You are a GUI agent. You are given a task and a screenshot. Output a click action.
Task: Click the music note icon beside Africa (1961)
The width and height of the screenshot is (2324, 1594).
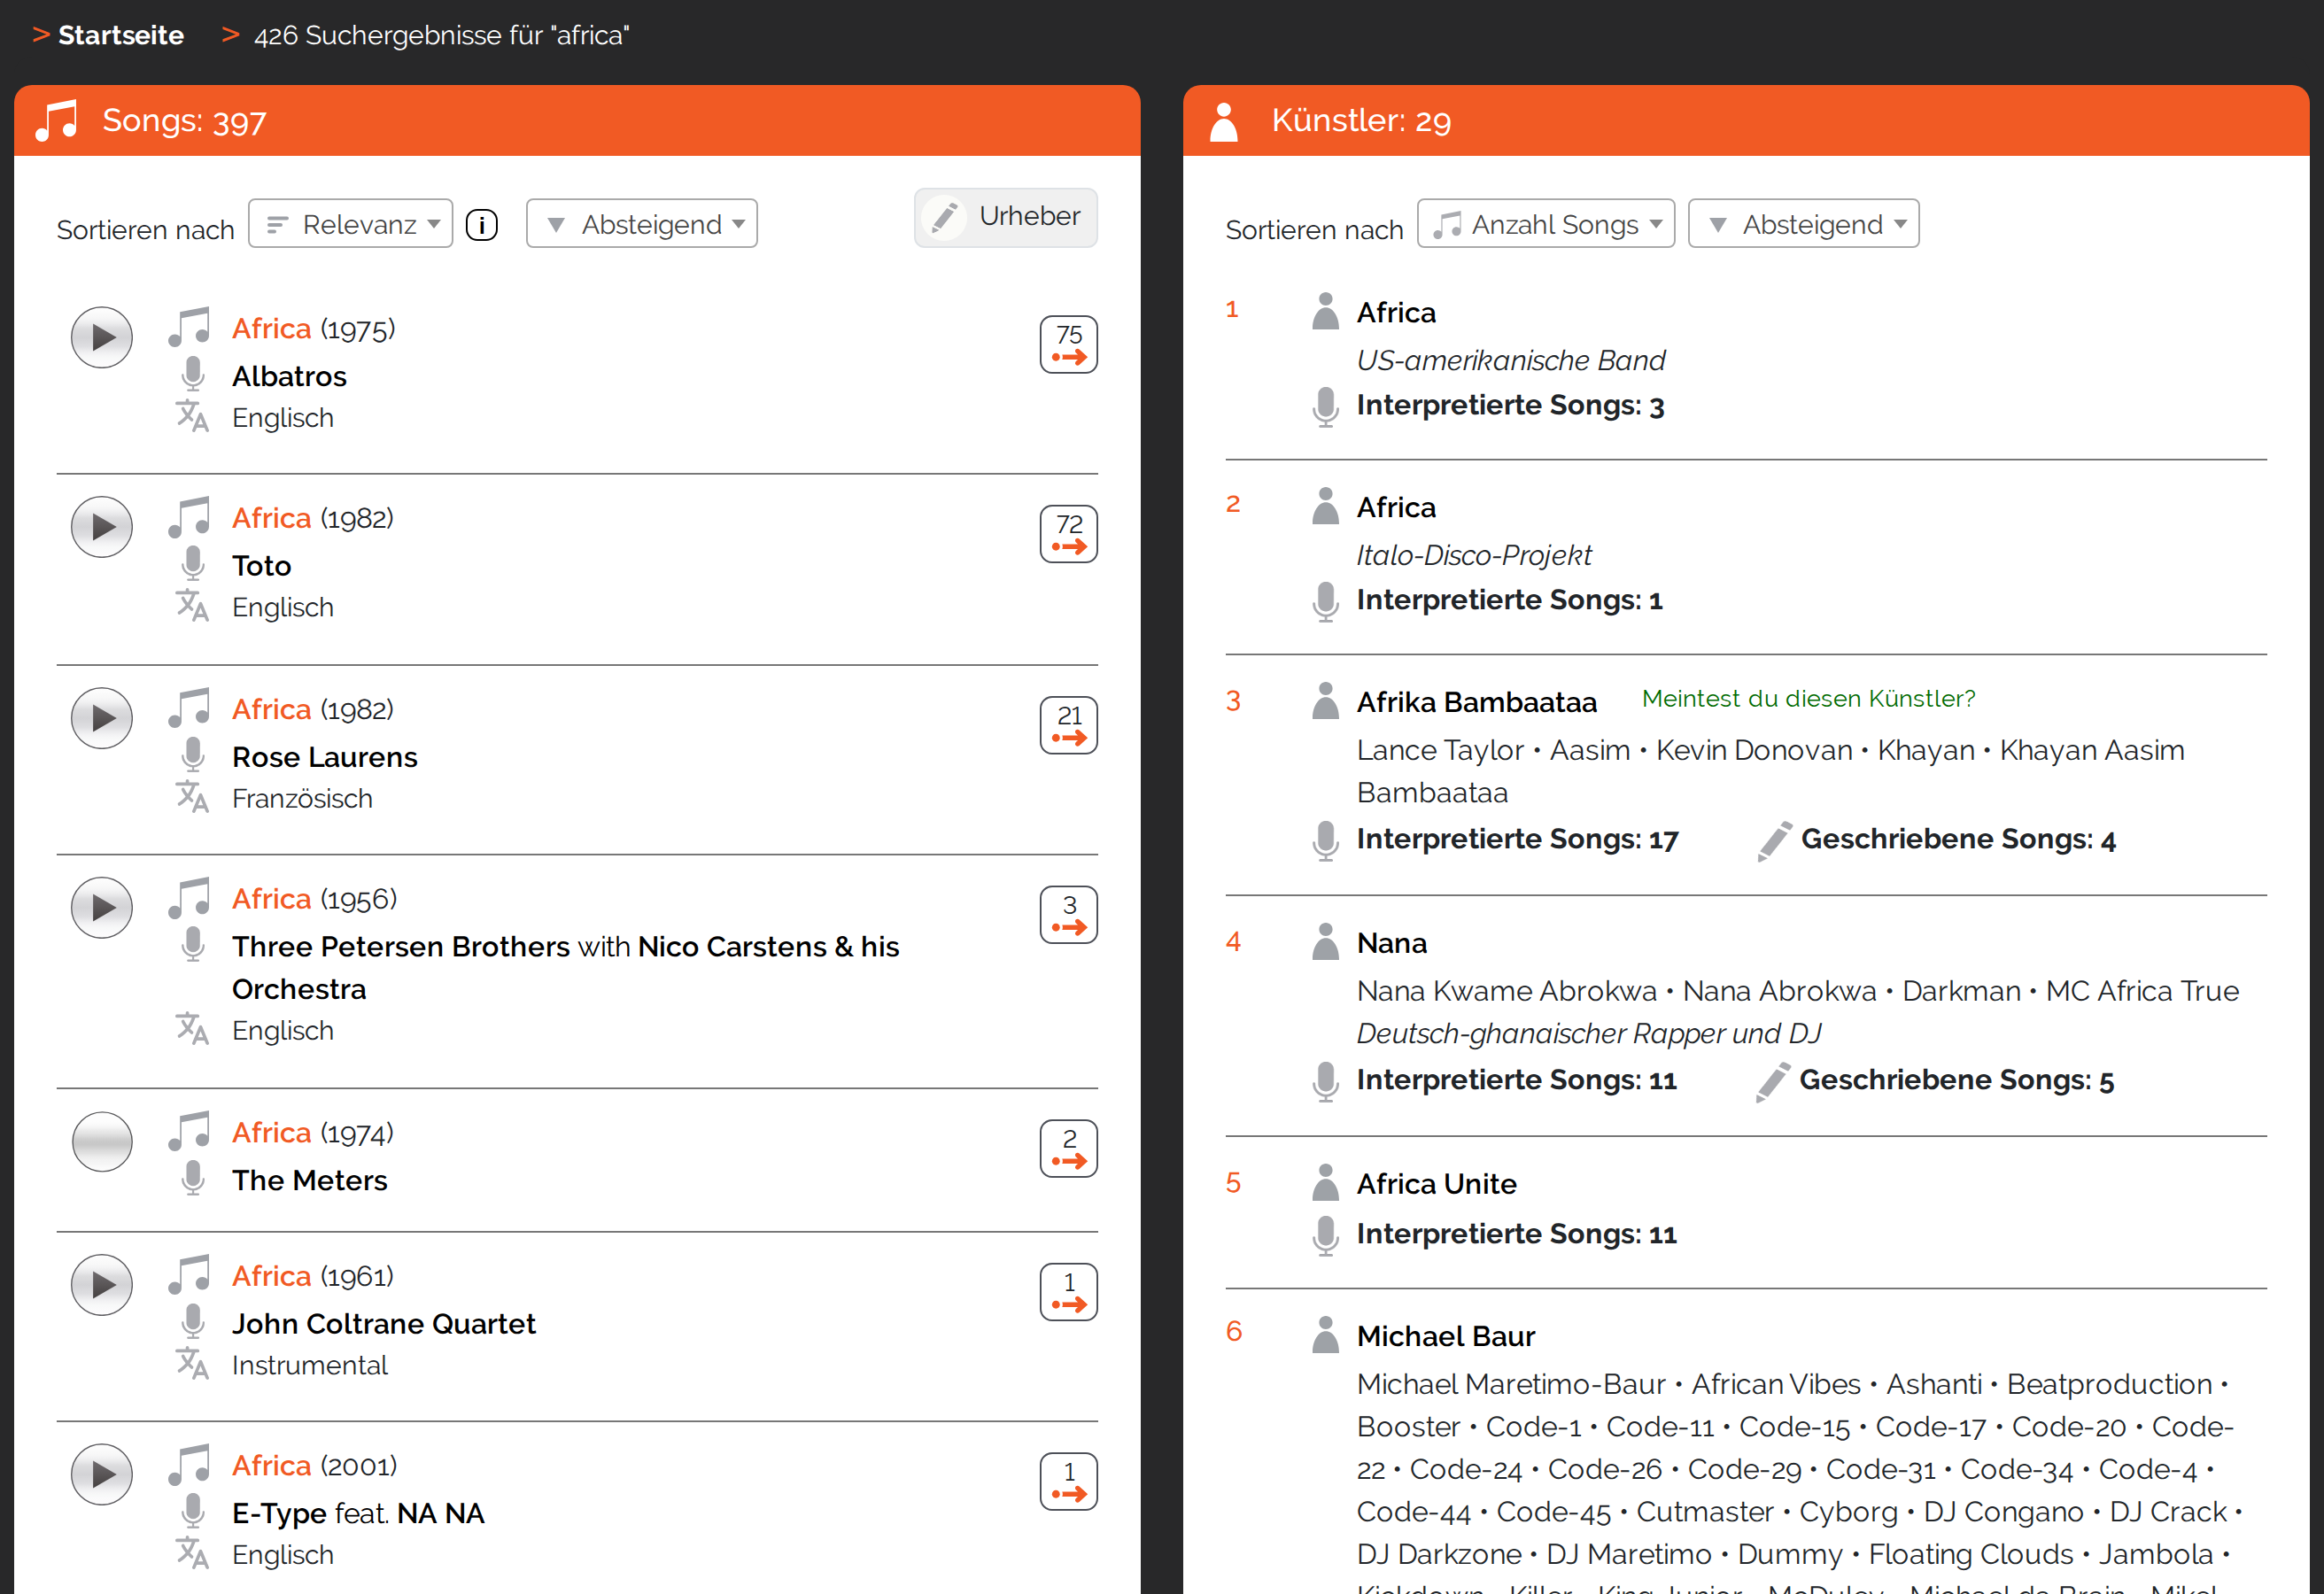(189, 1274)
